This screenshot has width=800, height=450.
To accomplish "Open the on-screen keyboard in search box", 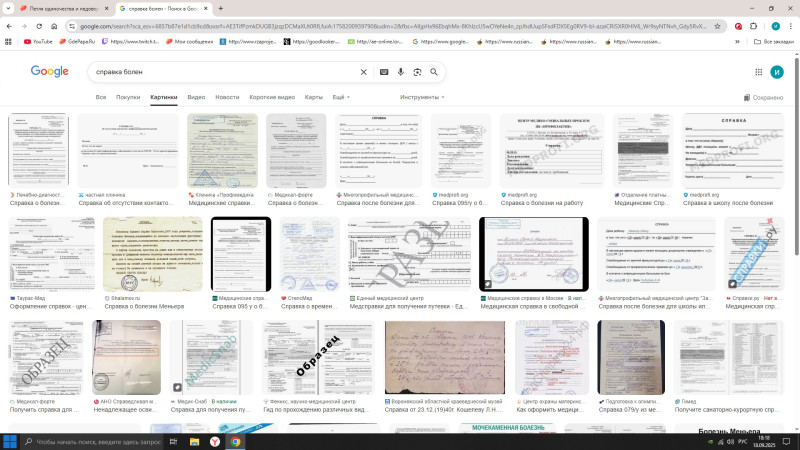I will pyautogui.click(x=384, y=72).
